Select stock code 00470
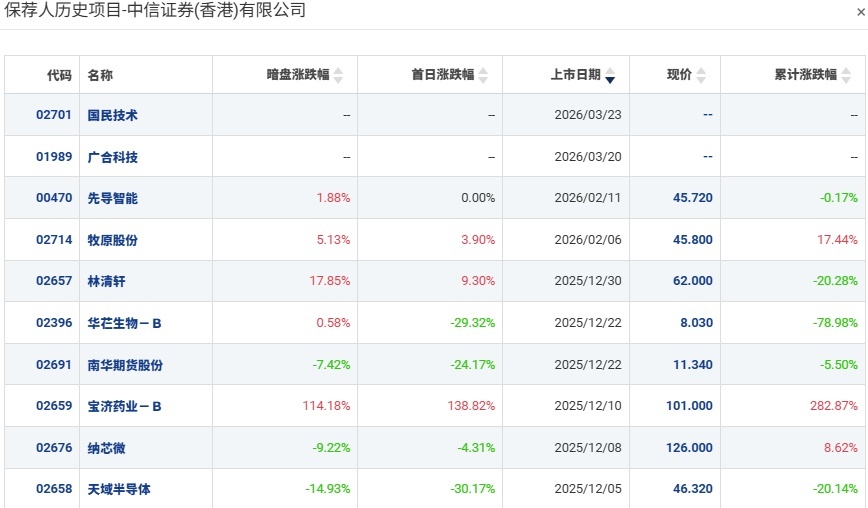The height and width of the screenshot is (508, 868). click(54, 198)
